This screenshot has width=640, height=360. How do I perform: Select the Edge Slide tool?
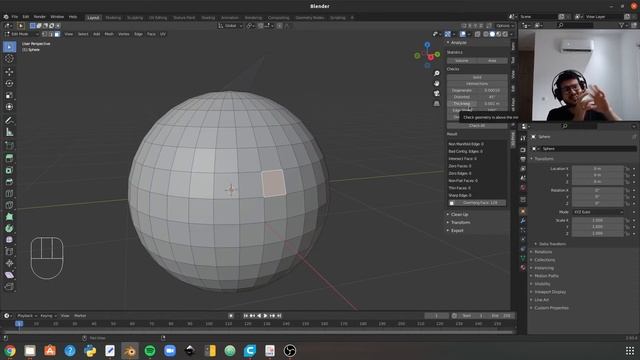pyautogui.click(x=9, y=251)
